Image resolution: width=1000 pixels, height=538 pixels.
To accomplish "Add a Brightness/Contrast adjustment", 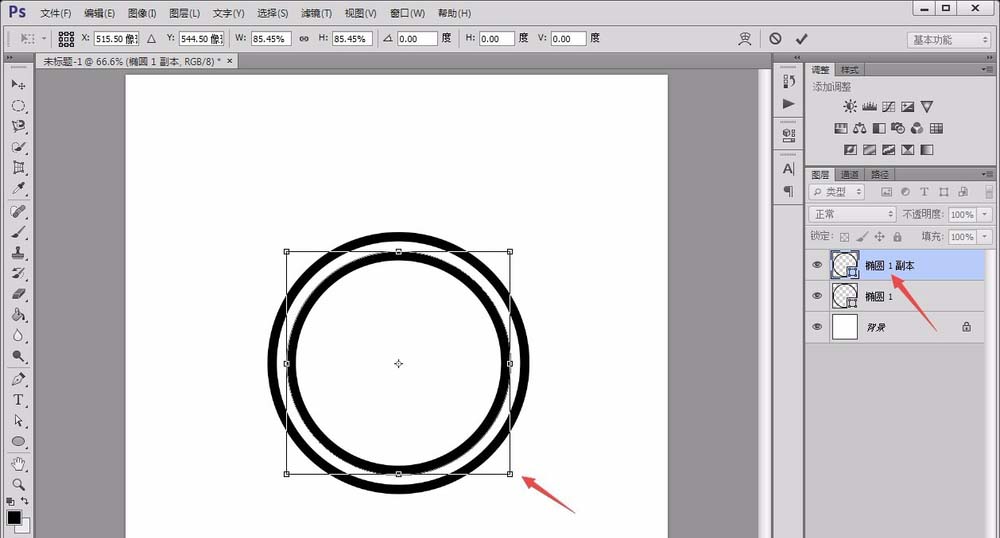I will click(849, 106).
